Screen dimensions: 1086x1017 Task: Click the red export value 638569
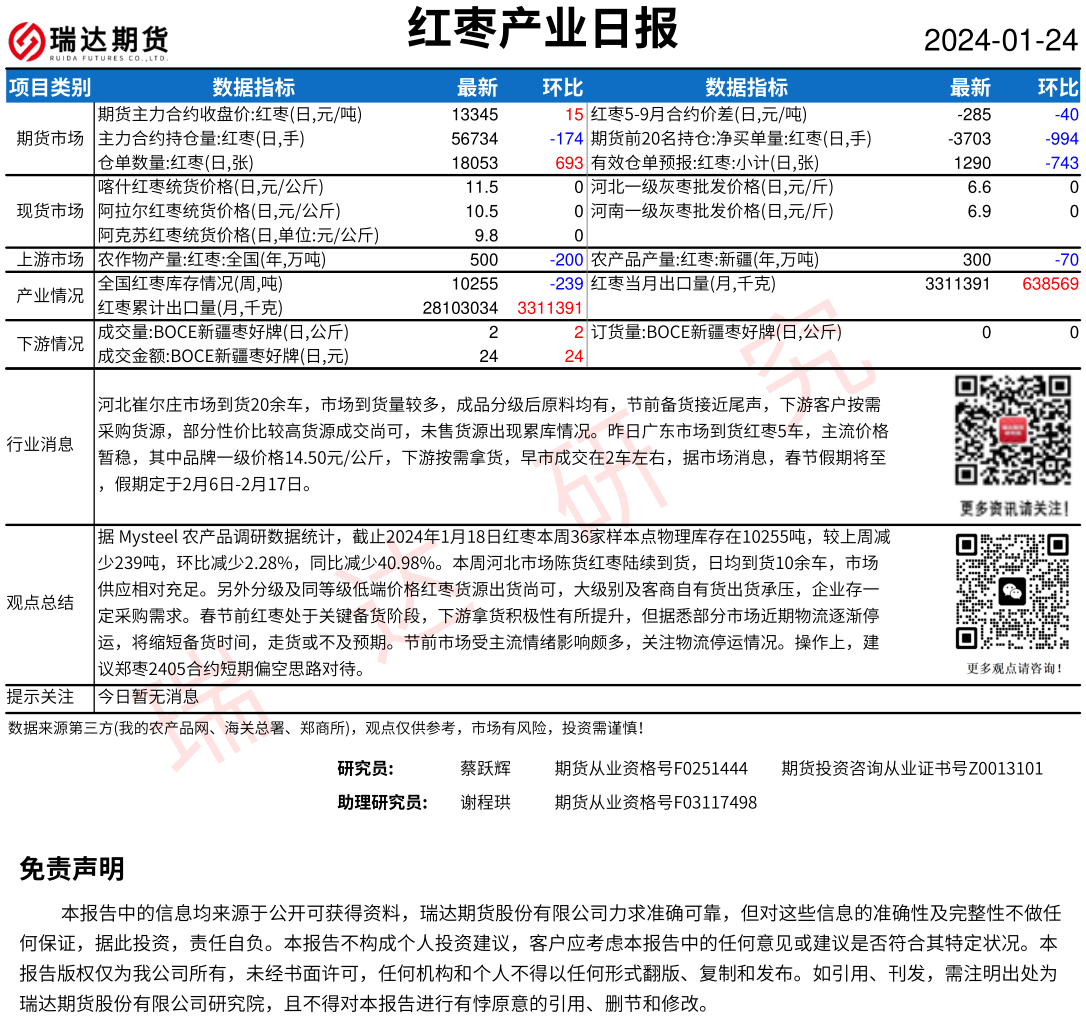1049,284
